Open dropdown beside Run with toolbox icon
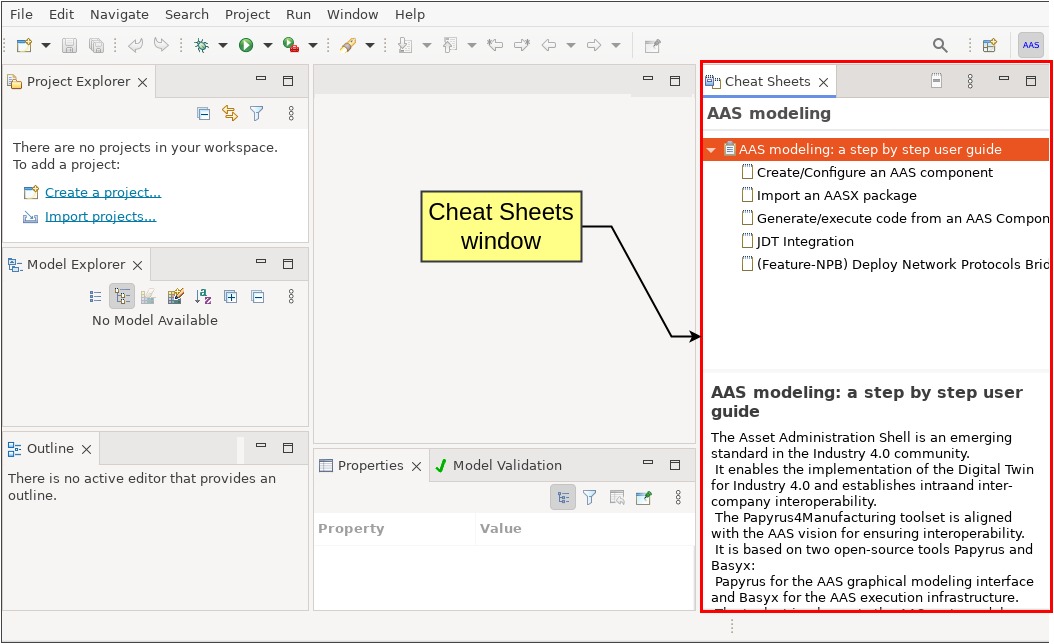This screenshot has width=1054, height=644. tap(313, 46)
